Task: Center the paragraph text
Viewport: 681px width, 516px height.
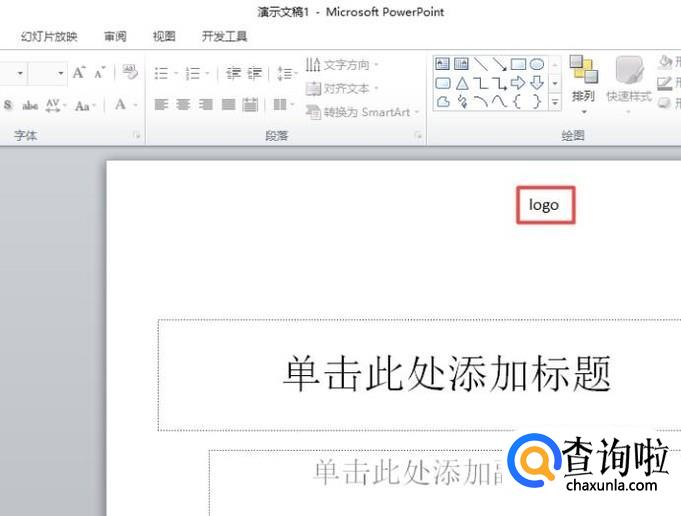Action: coord(183,105)
